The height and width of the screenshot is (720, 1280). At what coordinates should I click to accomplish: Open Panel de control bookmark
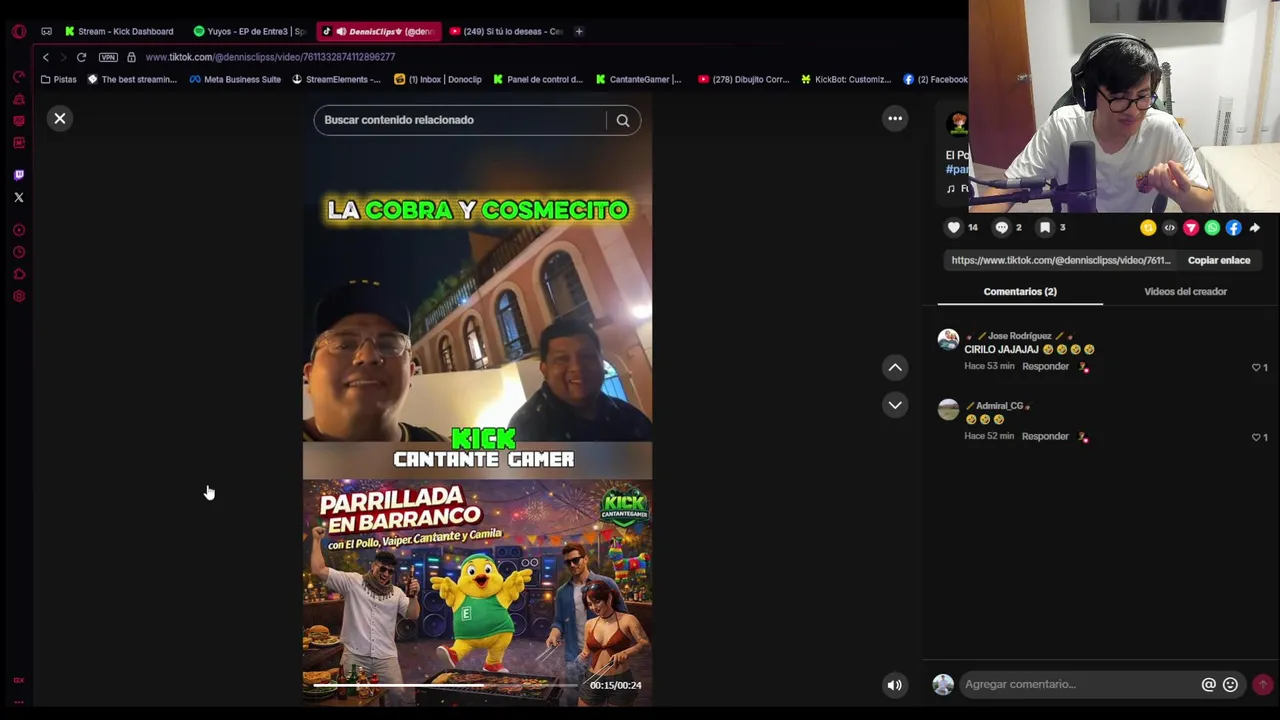tap(537, 79)
